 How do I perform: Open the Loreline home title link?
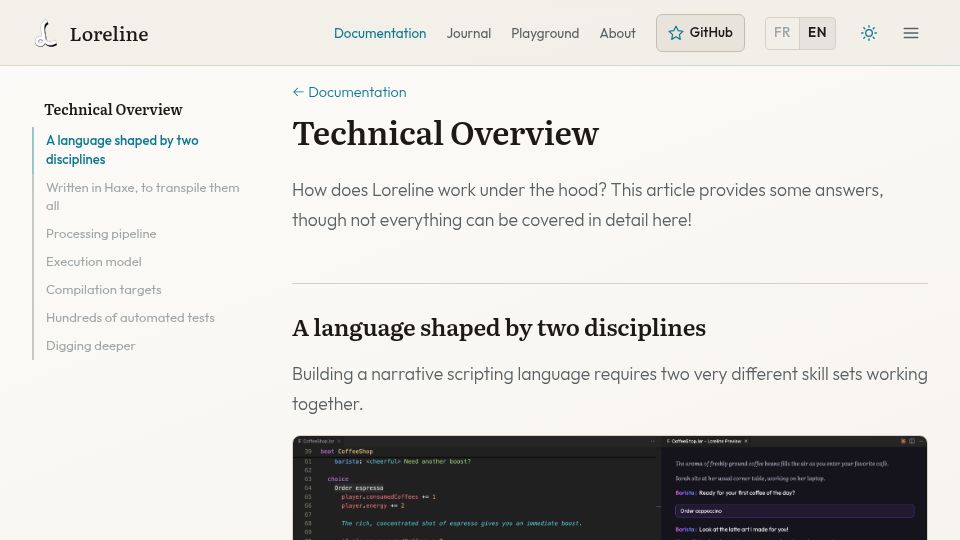109,34
